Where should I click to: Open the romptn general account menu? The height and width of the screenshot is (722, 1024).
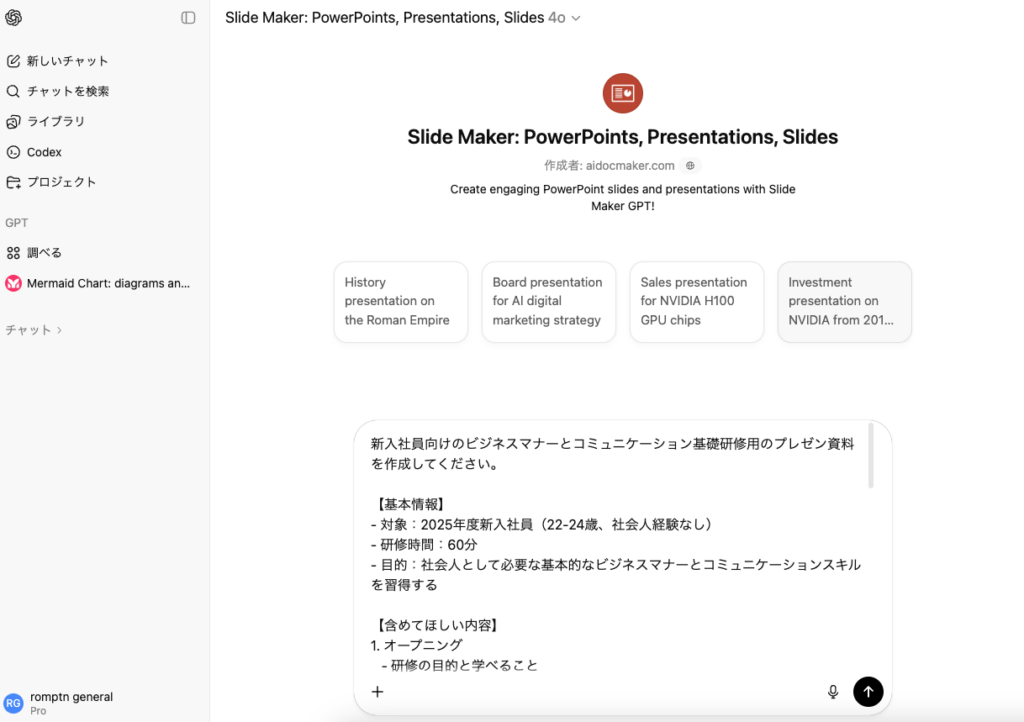click(x=70, y=703)
